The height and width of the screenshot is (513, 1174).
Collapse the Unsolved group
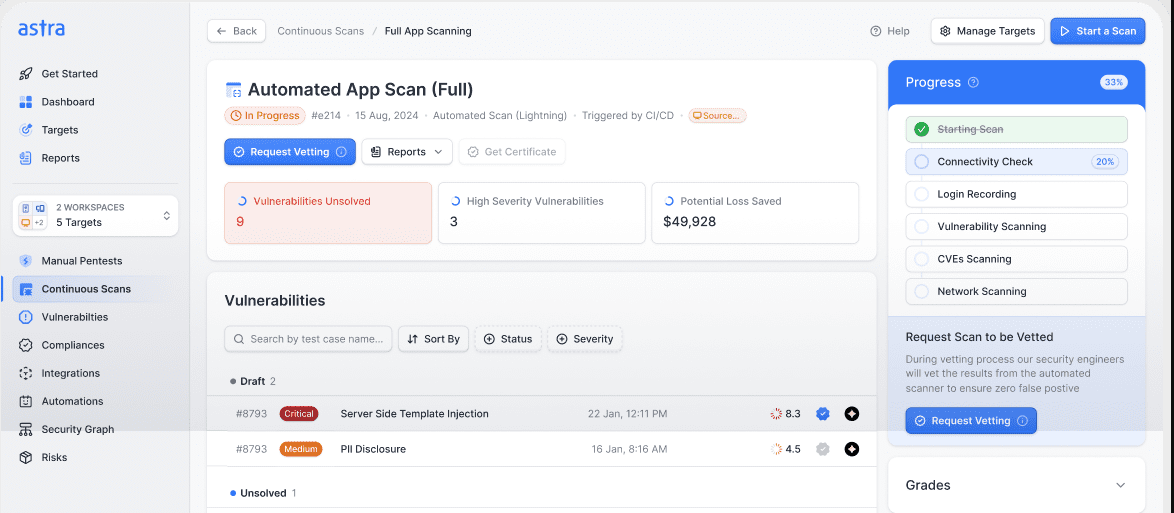(x=264, y=493)
